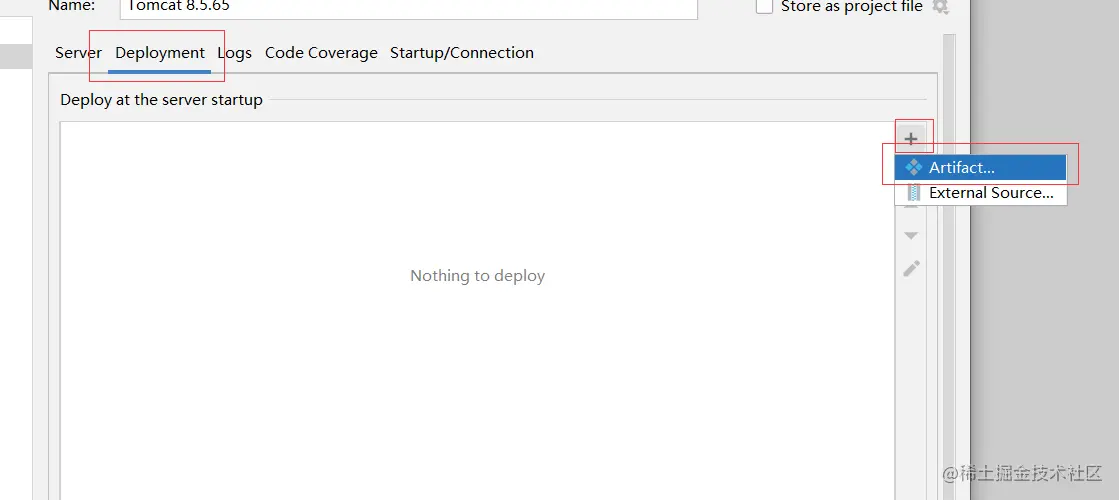Open the Startup/Connection tab
The height and width of the screenshot is (500, 1119).
point(462,53)
